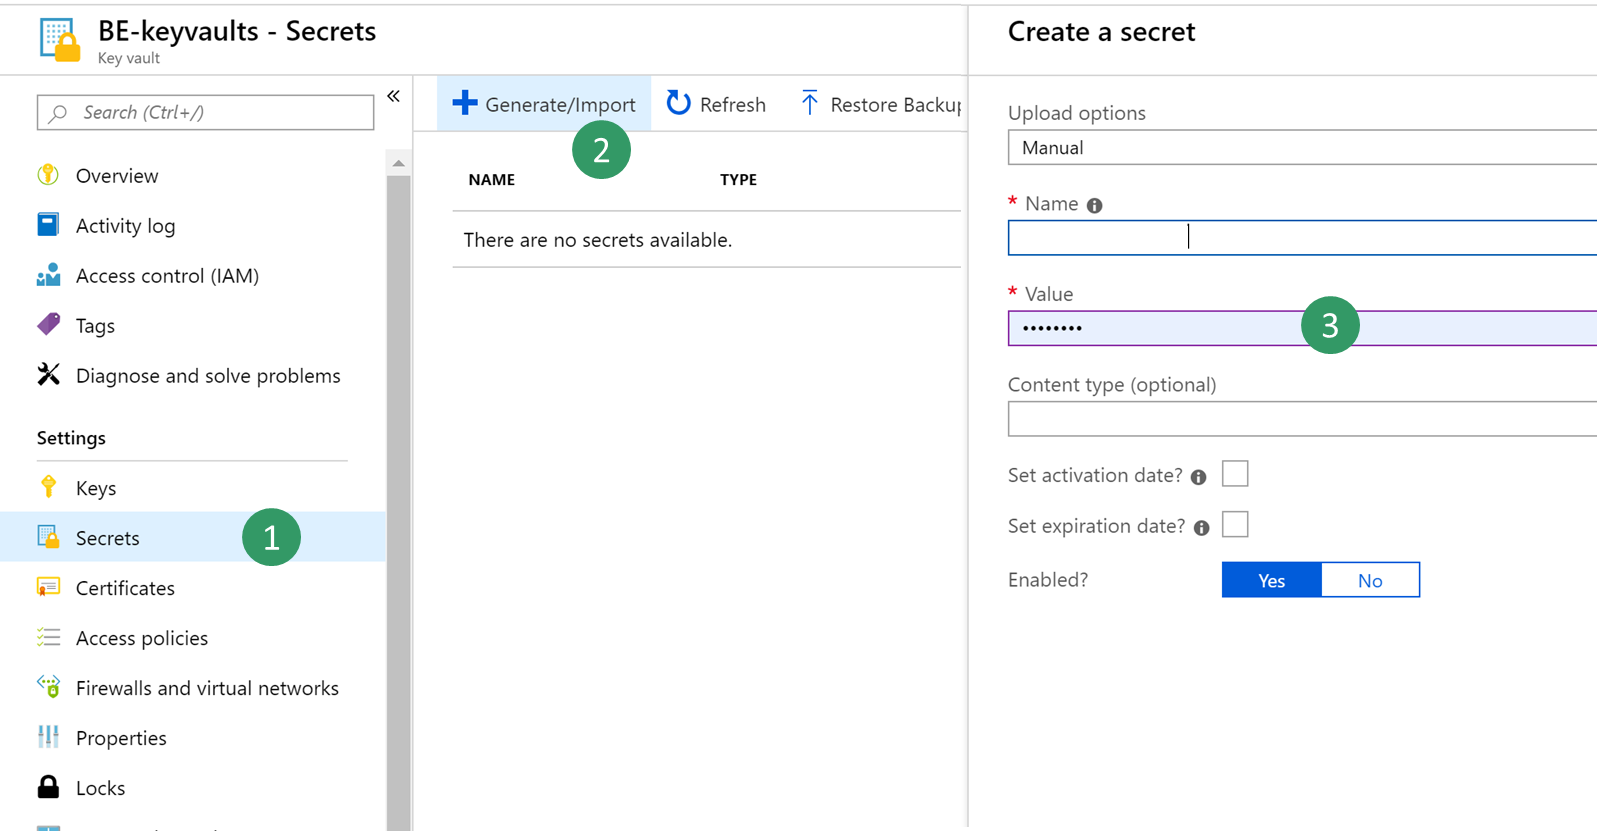
Task: Click the sidebar scroll up arrow
Action: tap(399, 163)
